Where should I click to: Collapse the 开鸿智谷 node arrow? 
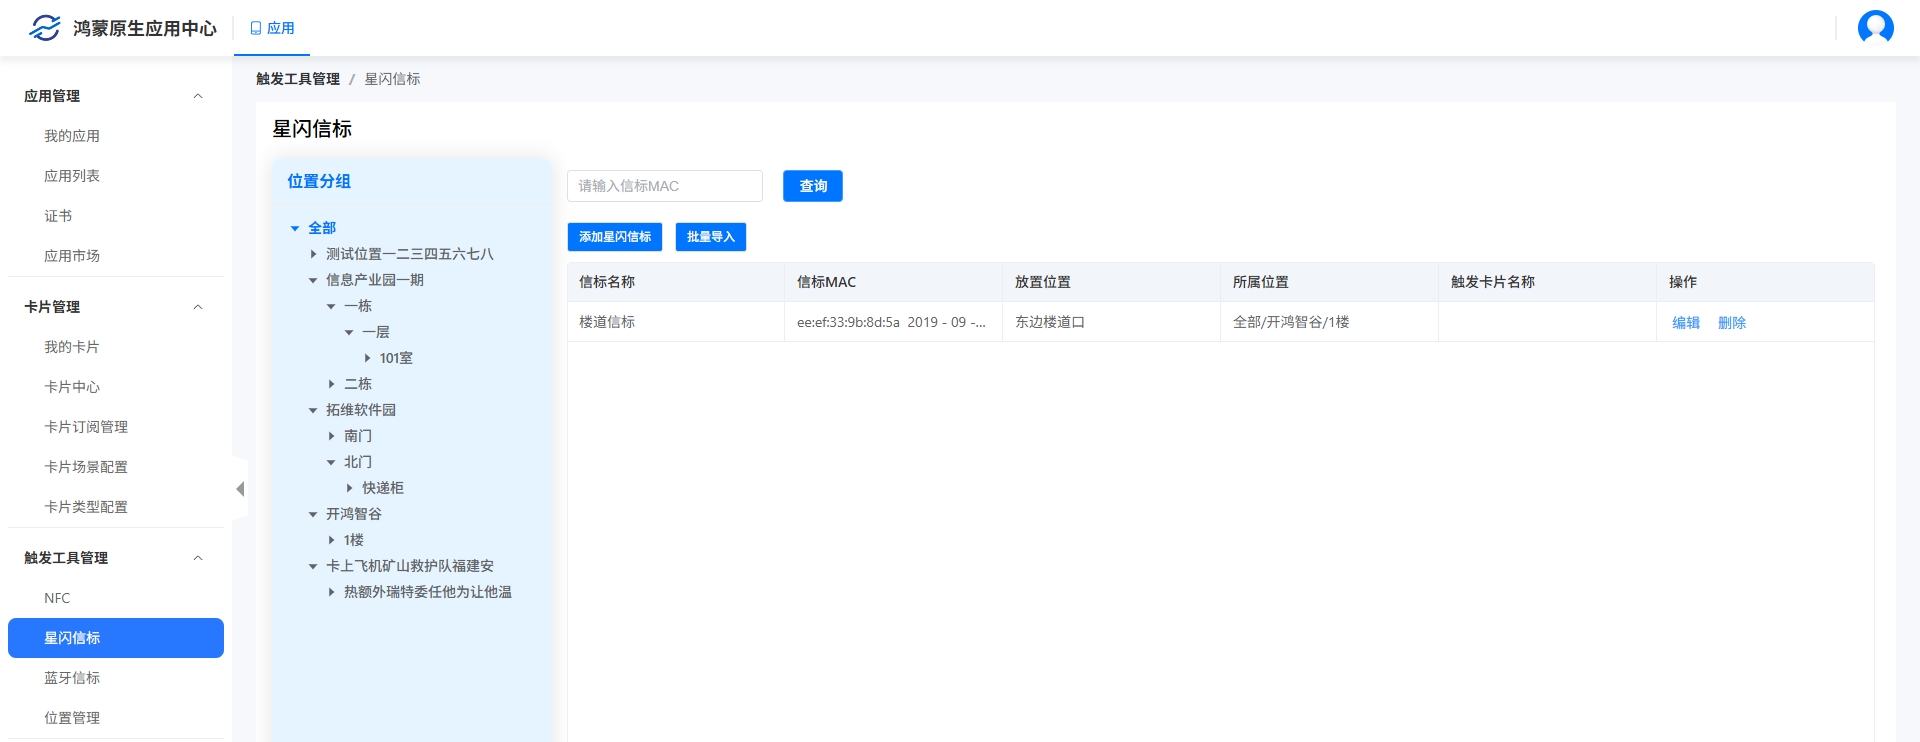tap(313, 515)
